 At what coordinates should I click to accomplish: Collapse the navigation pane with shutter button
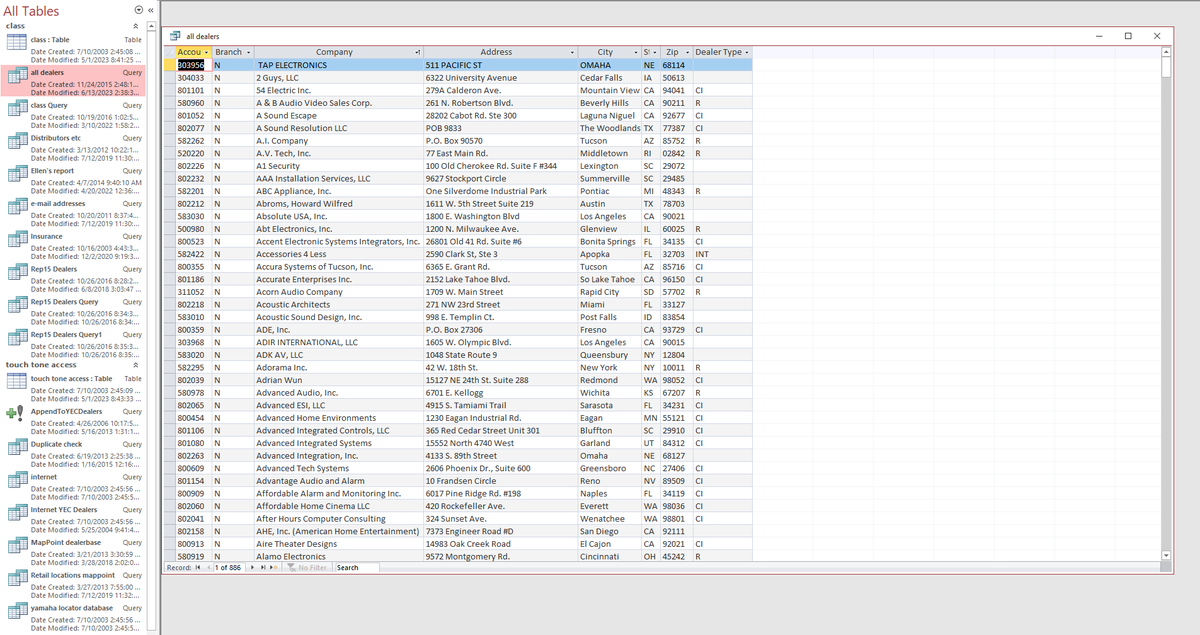pyautogui.click(x=150, y=11)
